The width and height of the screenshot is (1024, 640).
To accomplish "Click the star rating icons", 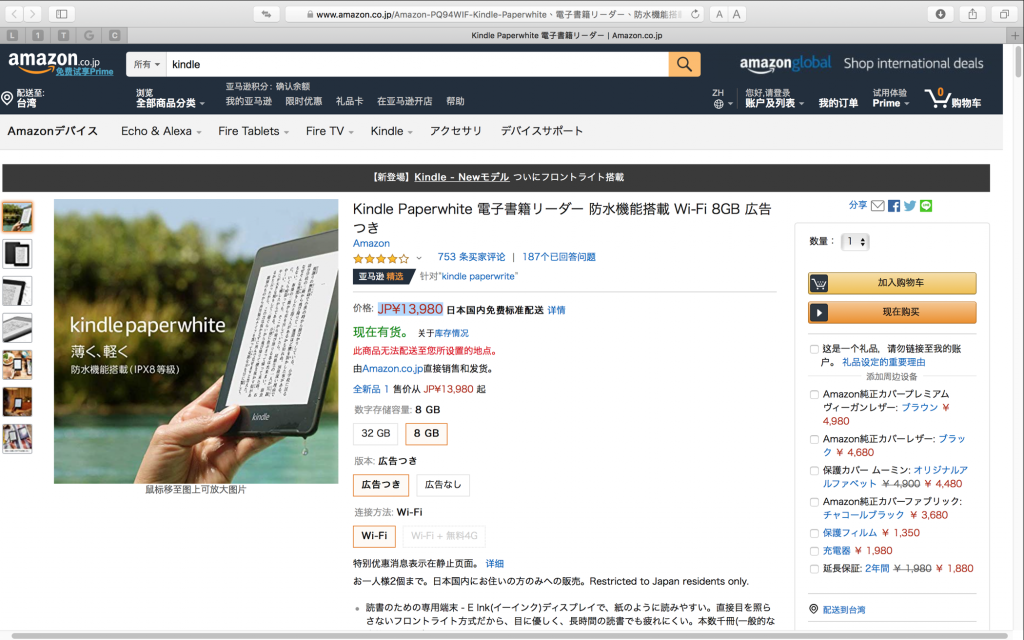I will (x=381, y=258).
